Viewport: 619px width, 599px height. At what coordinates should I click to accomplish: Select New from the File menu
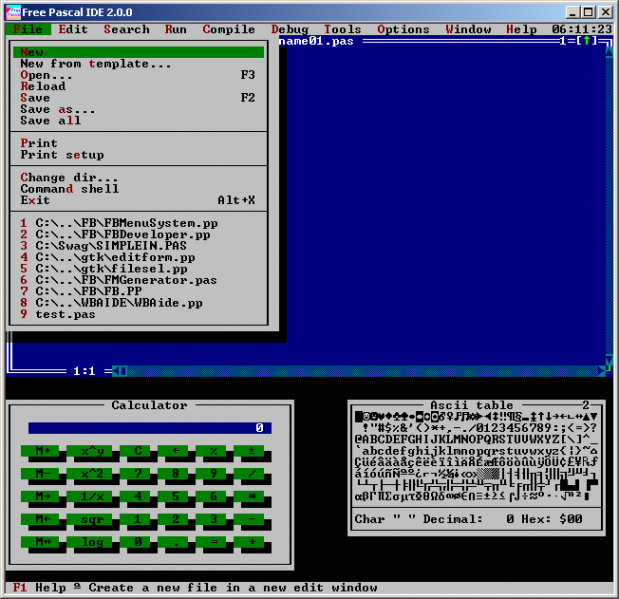[32, 52]
